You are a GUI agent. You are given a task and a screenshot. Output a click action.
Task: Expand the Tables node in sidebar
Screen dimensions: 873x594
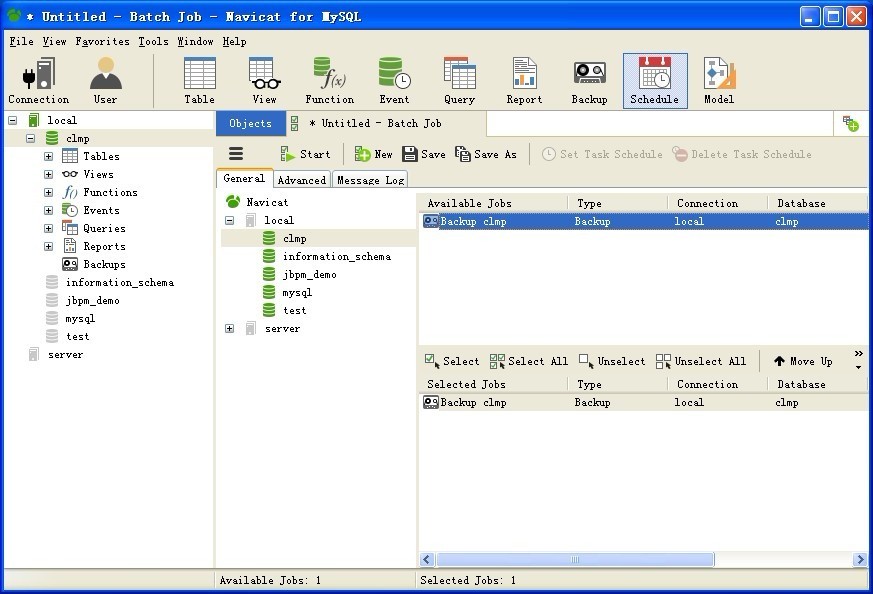48,156
